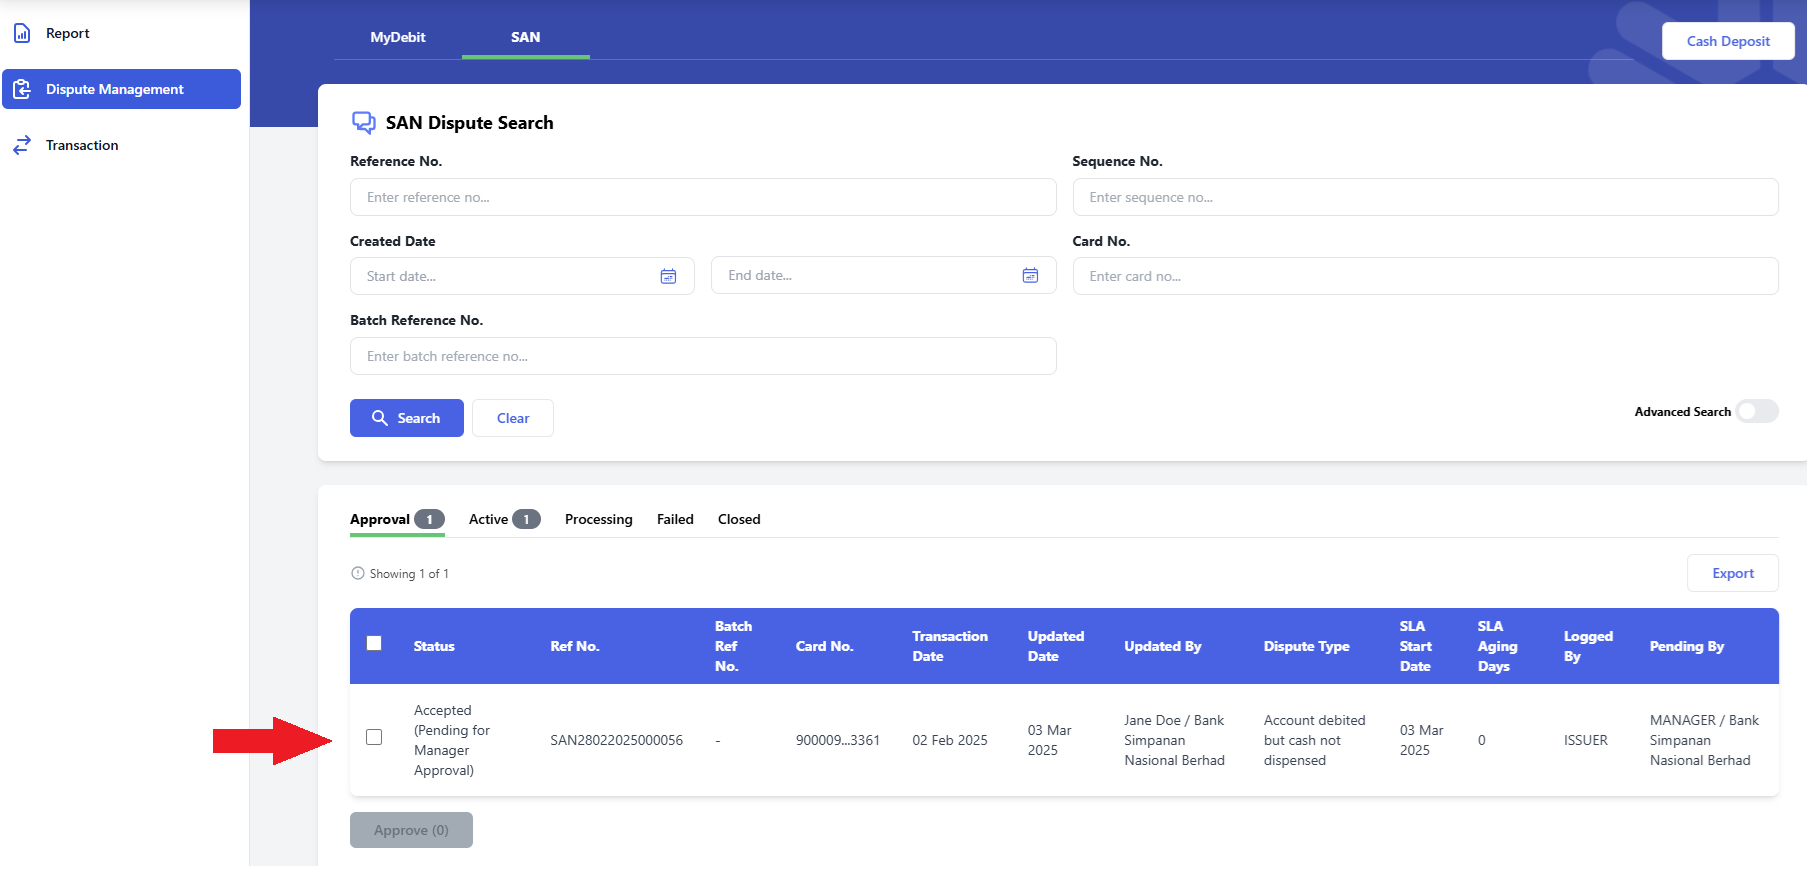Open the Start date calendar icon

point(669,276)
